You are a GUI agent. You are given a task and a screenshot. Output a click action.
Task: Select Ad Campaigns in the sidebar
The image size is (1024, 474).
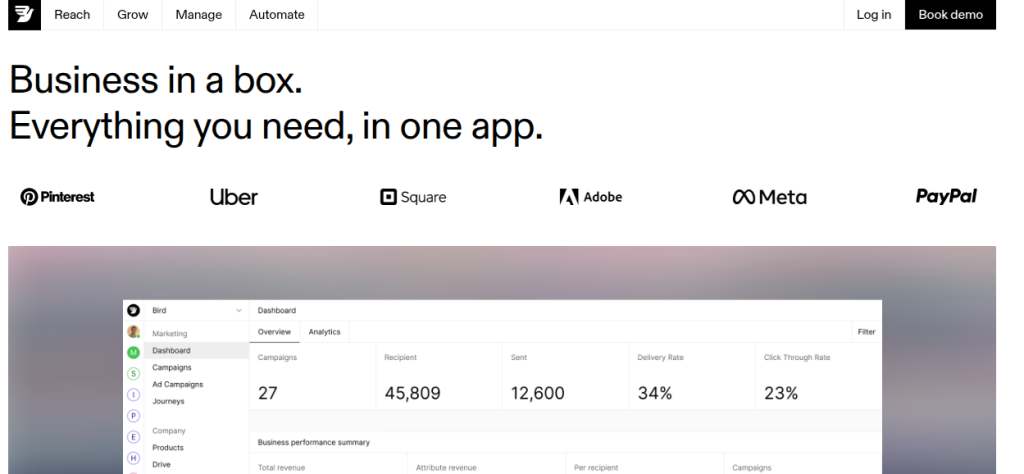click(x=179, y=384)
